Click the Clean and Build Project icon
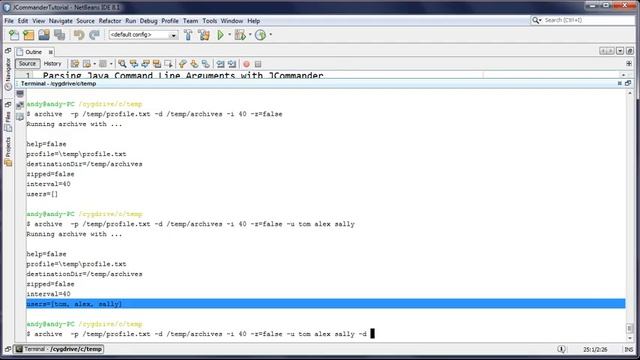The image size is (640, 360). click(204, 35)
